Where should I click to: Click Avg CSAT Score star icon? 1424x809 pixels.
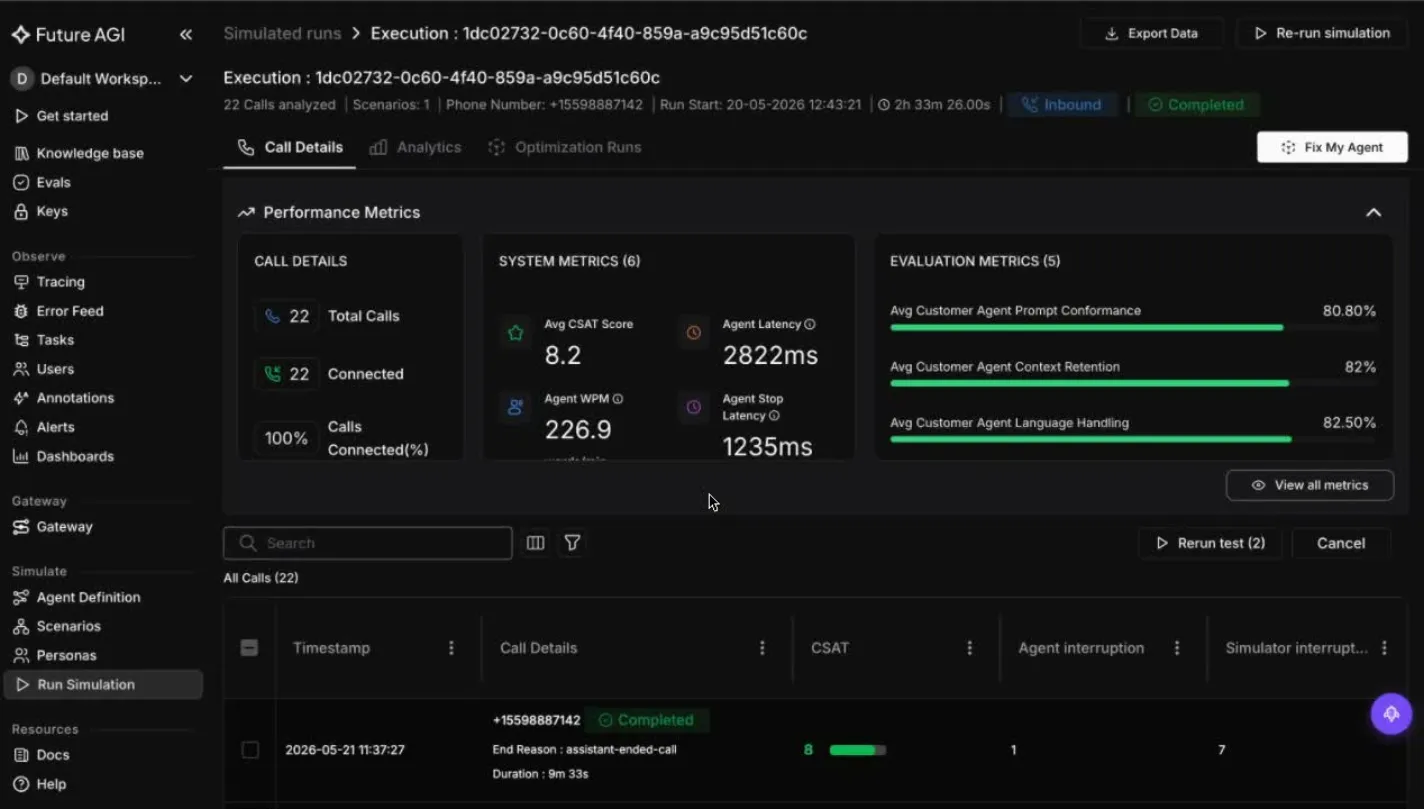(516, 333)
